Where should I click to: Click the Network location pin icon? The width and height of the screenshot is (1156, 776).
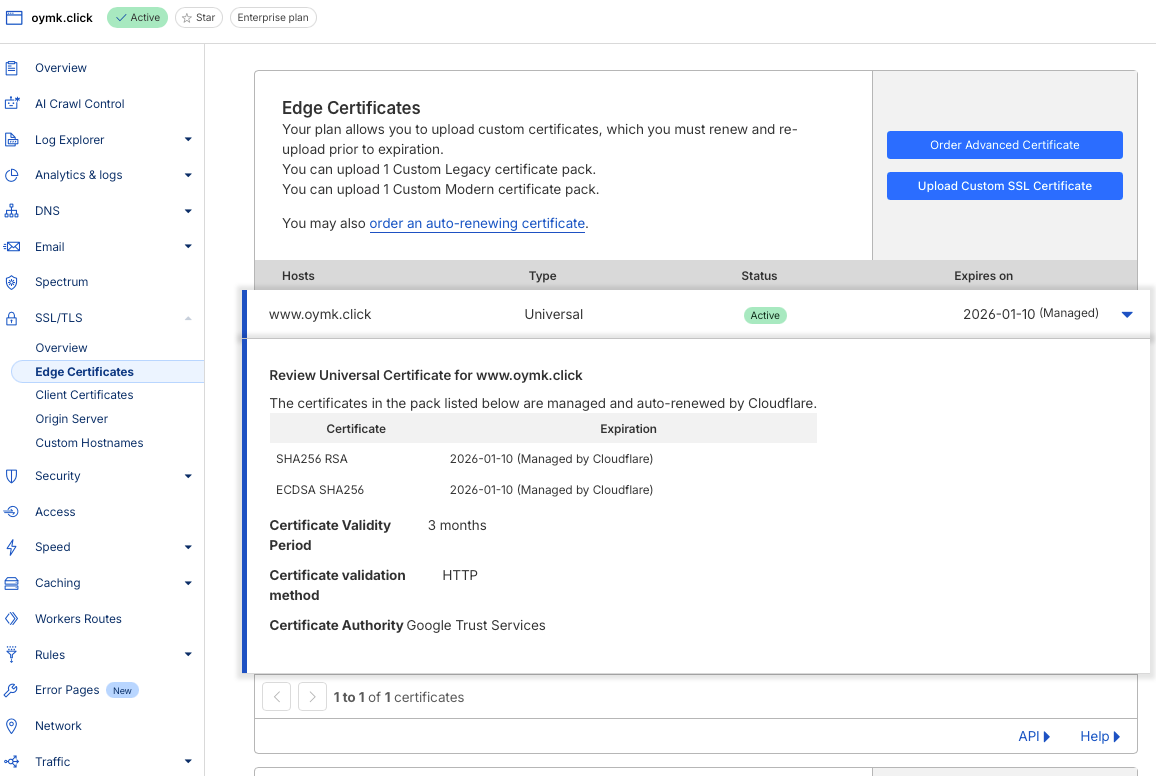(12, 726)
